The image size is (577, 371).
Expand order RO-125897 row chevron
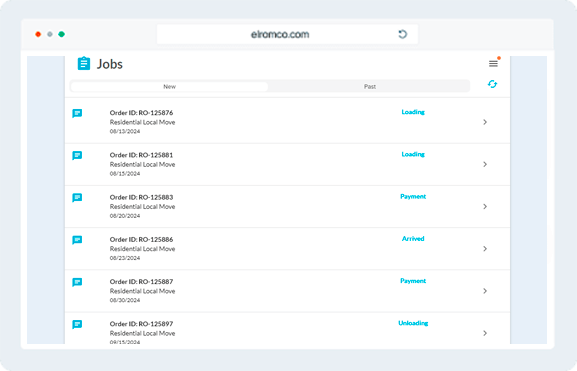click(x=485, y=333)
